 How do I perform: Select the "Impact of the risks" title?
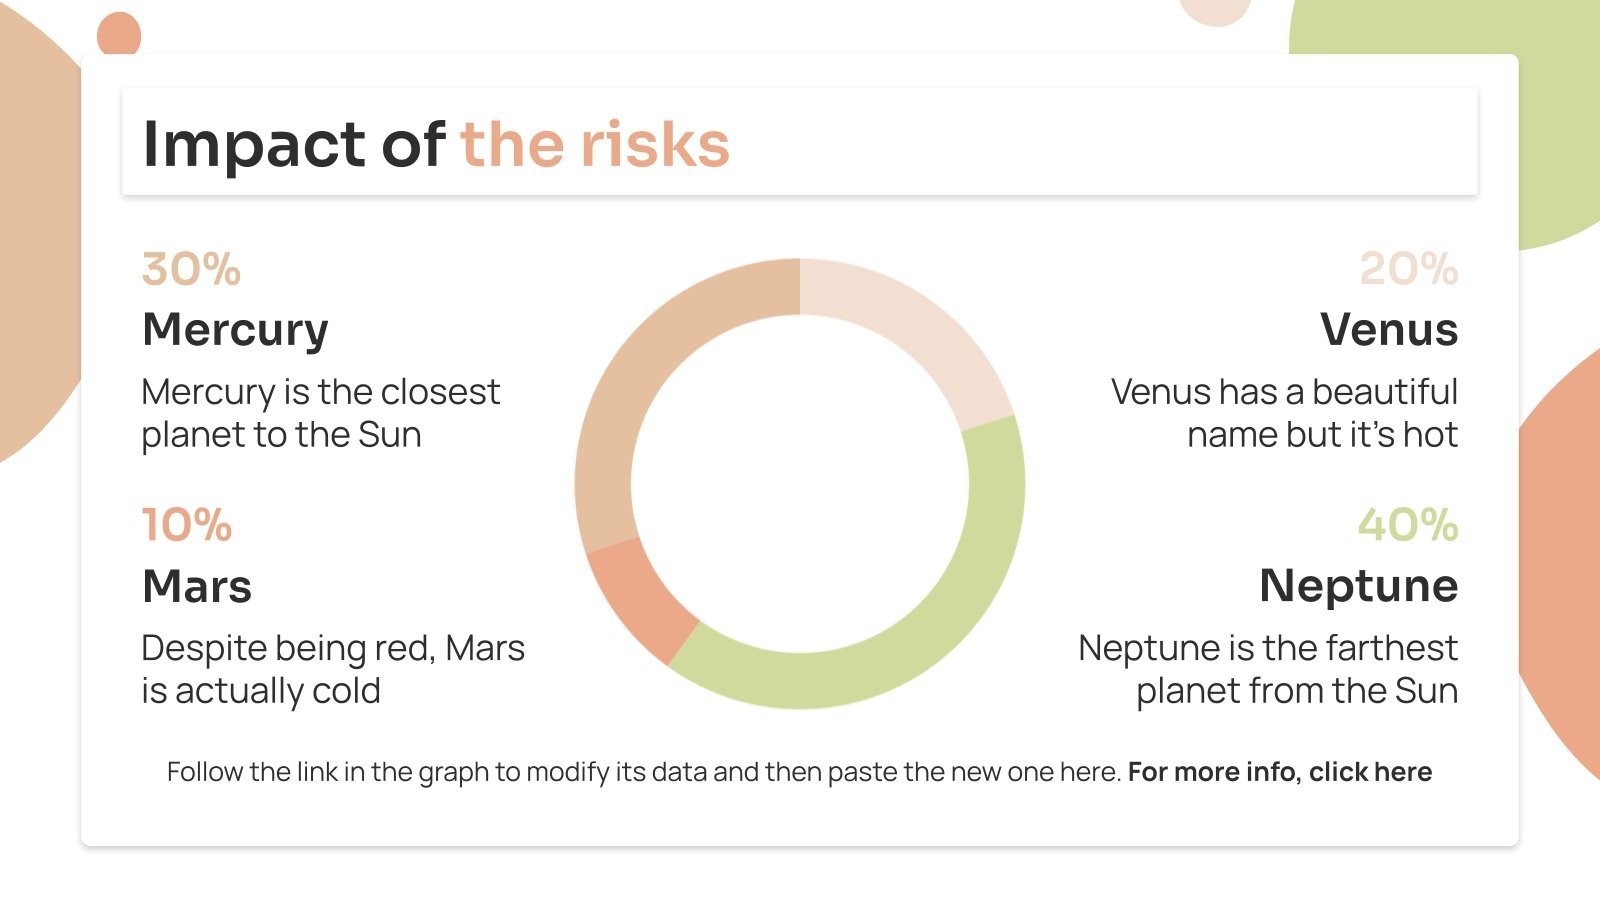tap(436, 144)
